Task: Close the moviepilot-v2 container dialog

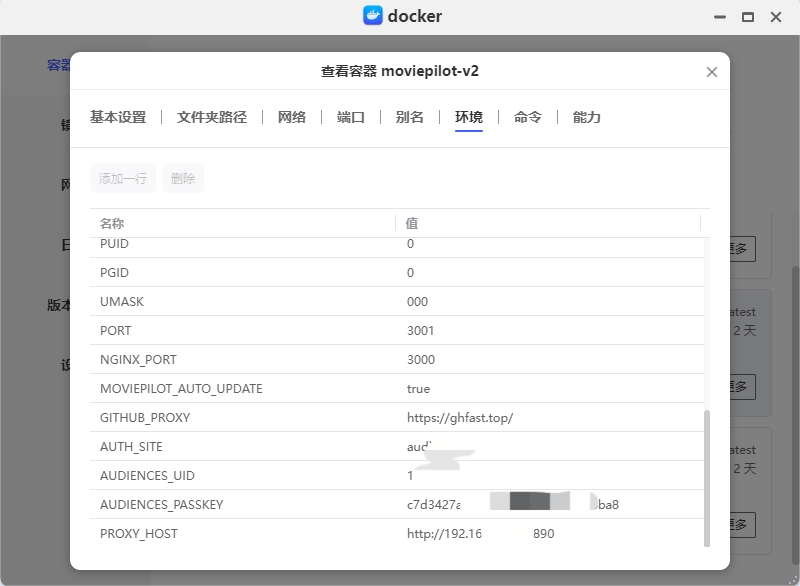Action: pyautogui.click(x=712, y=72)
